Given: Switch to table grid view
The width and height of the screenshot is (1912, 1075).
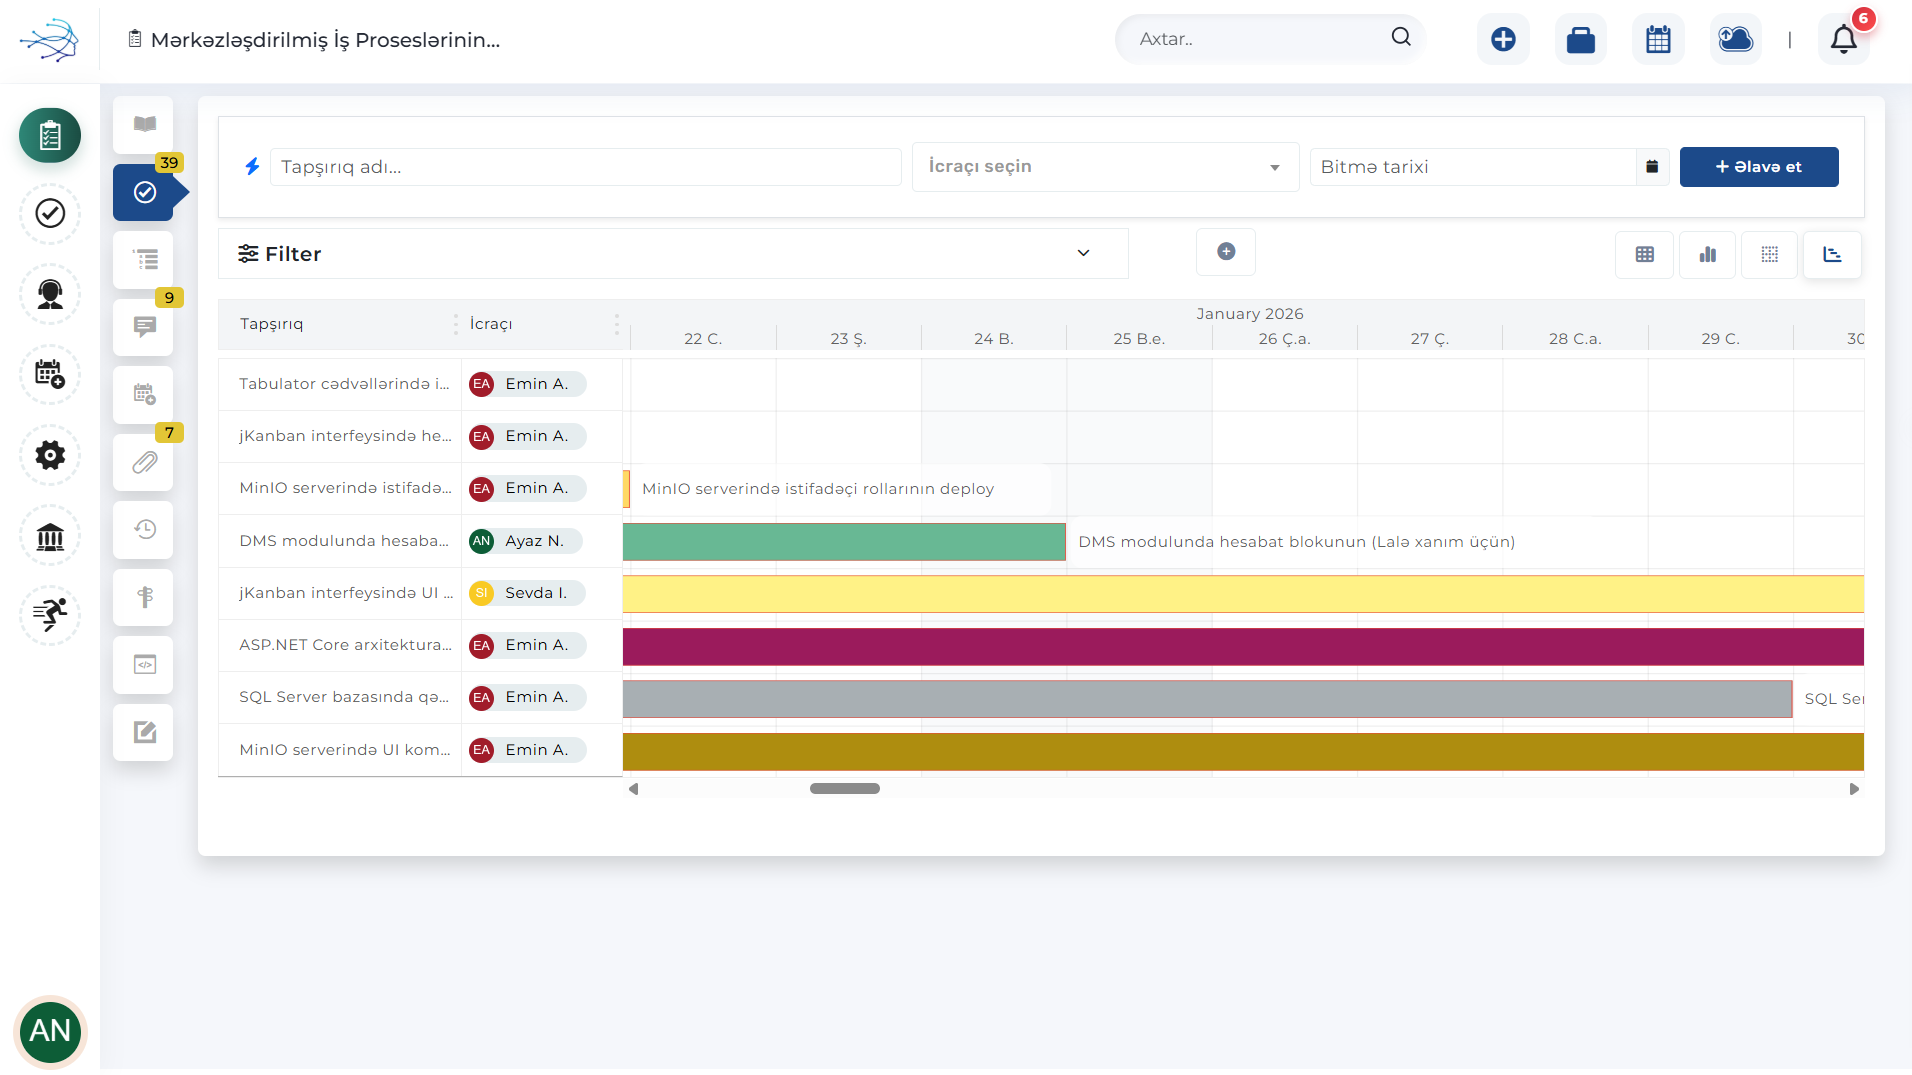Looking at the screenshot, I should tap(1645, 255).
